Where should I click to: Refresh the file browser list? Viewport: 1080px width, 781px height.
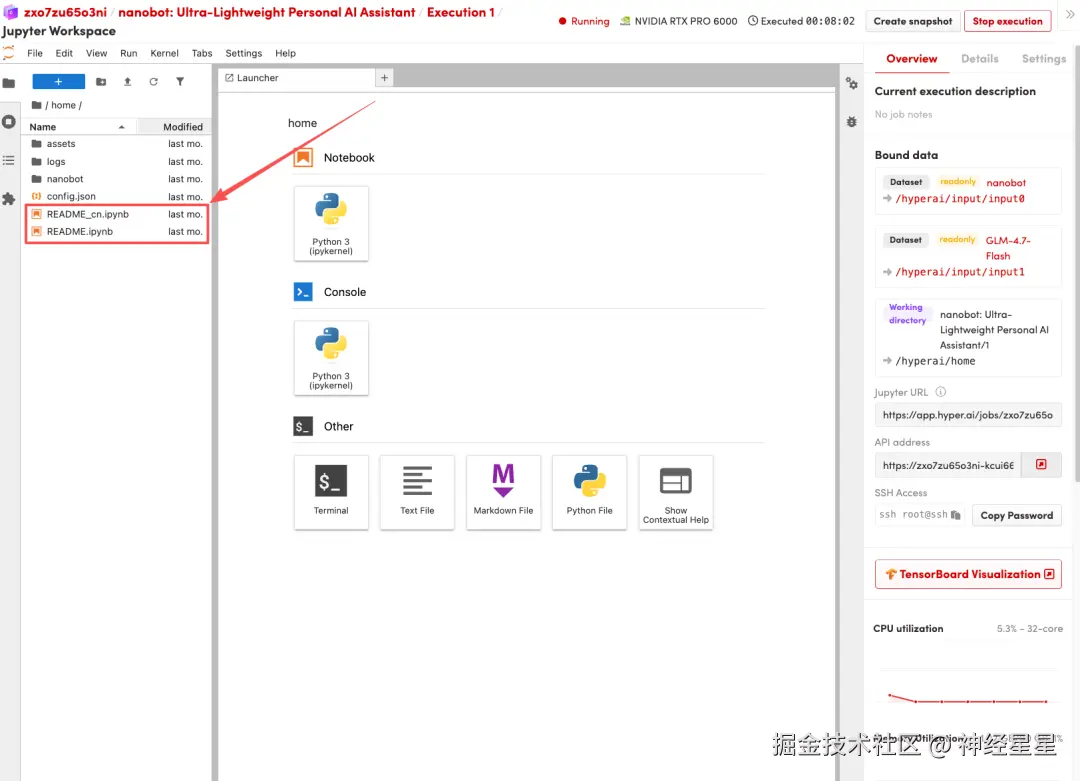tap(154, 81)
